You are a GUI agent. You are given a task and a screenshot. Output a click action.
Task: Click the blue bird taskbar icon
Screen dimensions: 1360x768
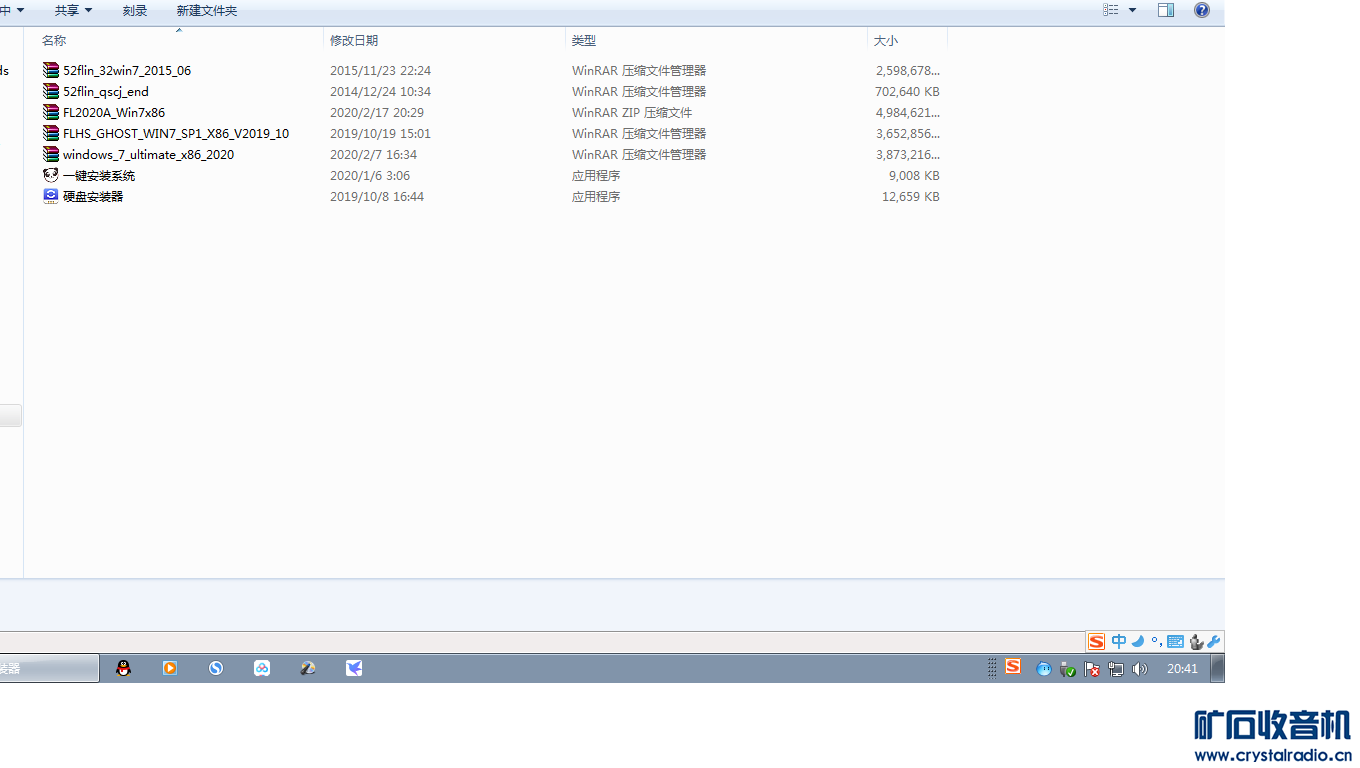354,668
